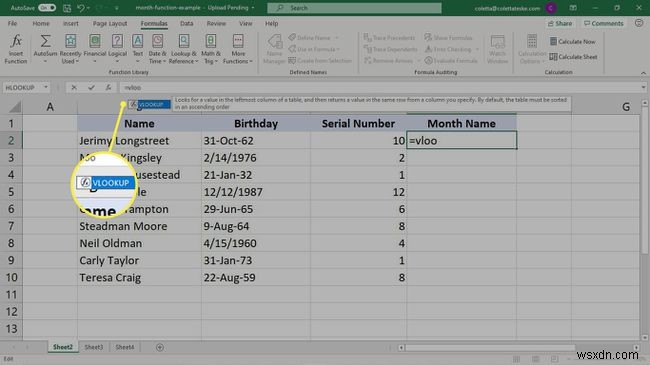Screen dimensions: 650x365
Task: Click Calculate Now
Action: click(572, 41)
